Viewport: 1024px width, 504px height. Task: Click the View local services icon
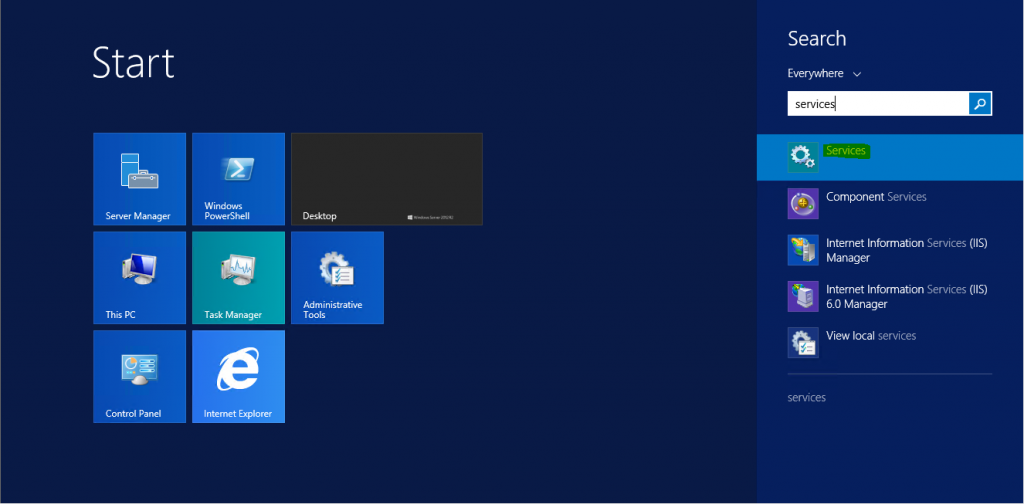(x=803, y=343)
